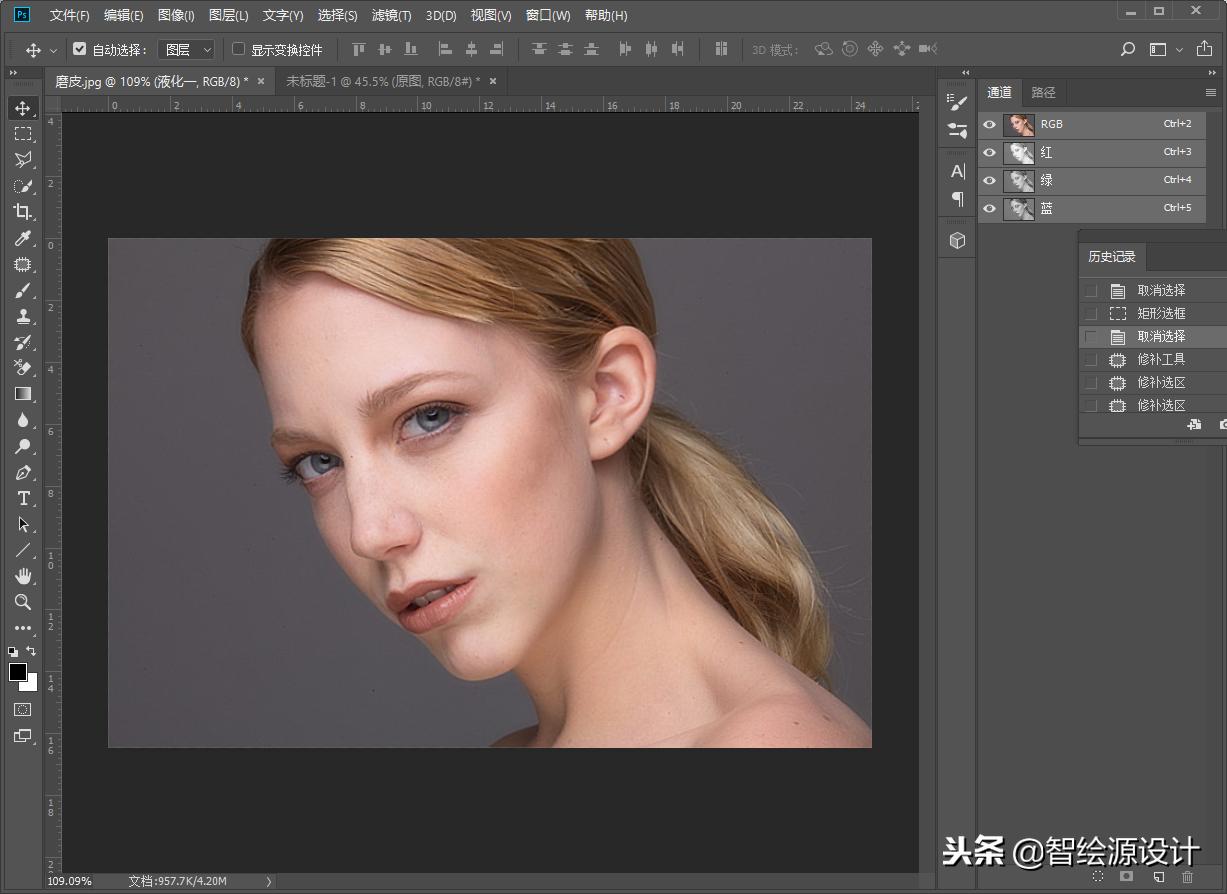The height and width of the screenshot is (894, 1227).
Task: Select the Hand tool
Action: (x=22, y=576)
